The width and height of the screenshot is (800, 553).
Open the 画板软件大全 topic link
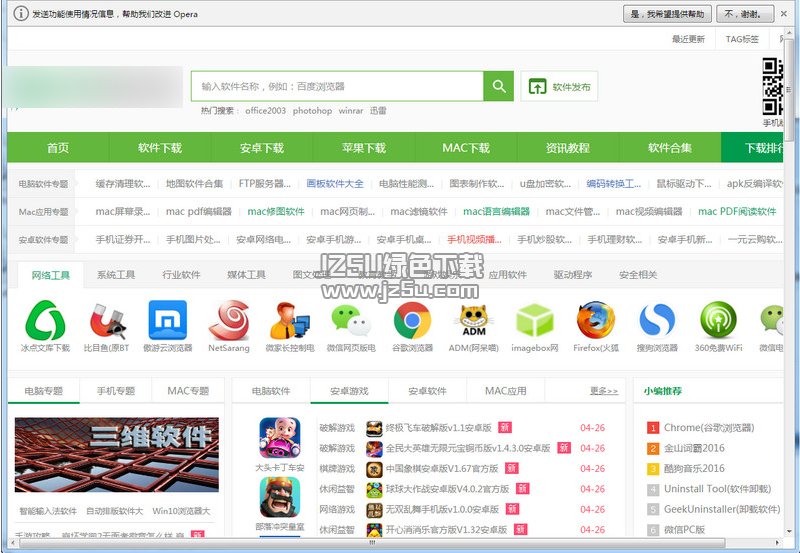pyautogui.click(x=335, y=184)
